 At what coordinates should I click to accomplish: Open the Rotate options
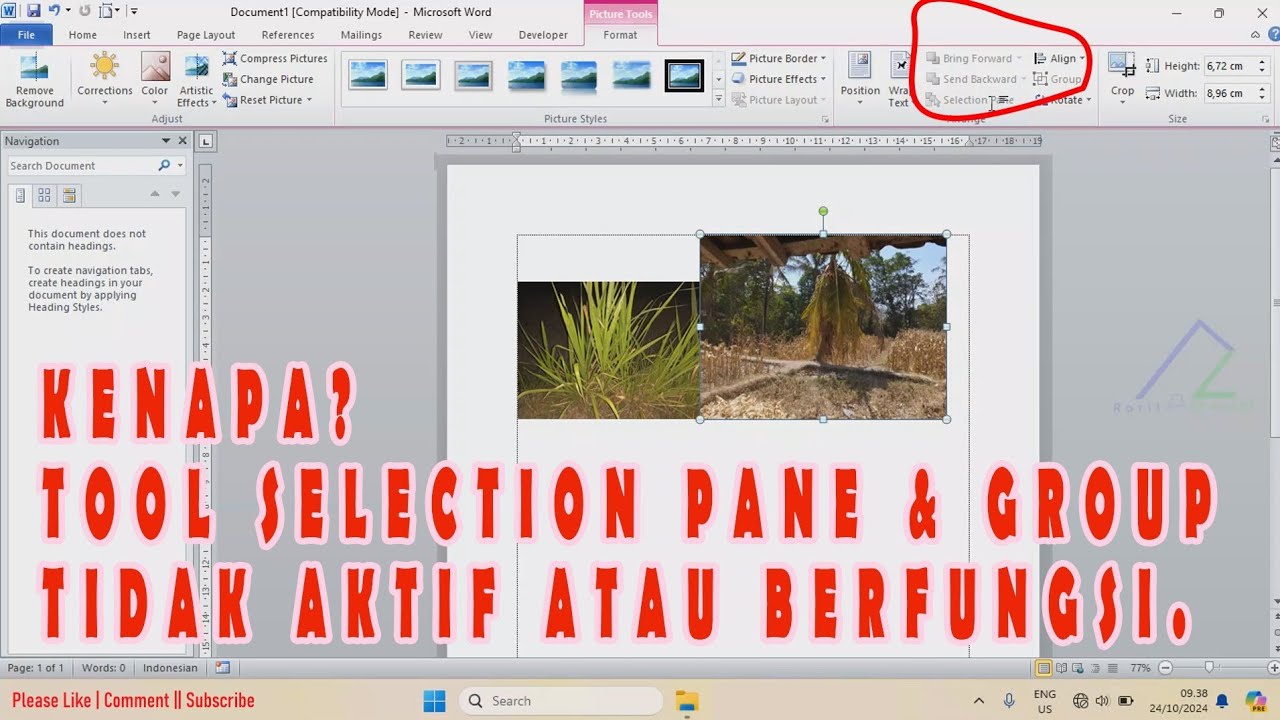point(1063,100)
